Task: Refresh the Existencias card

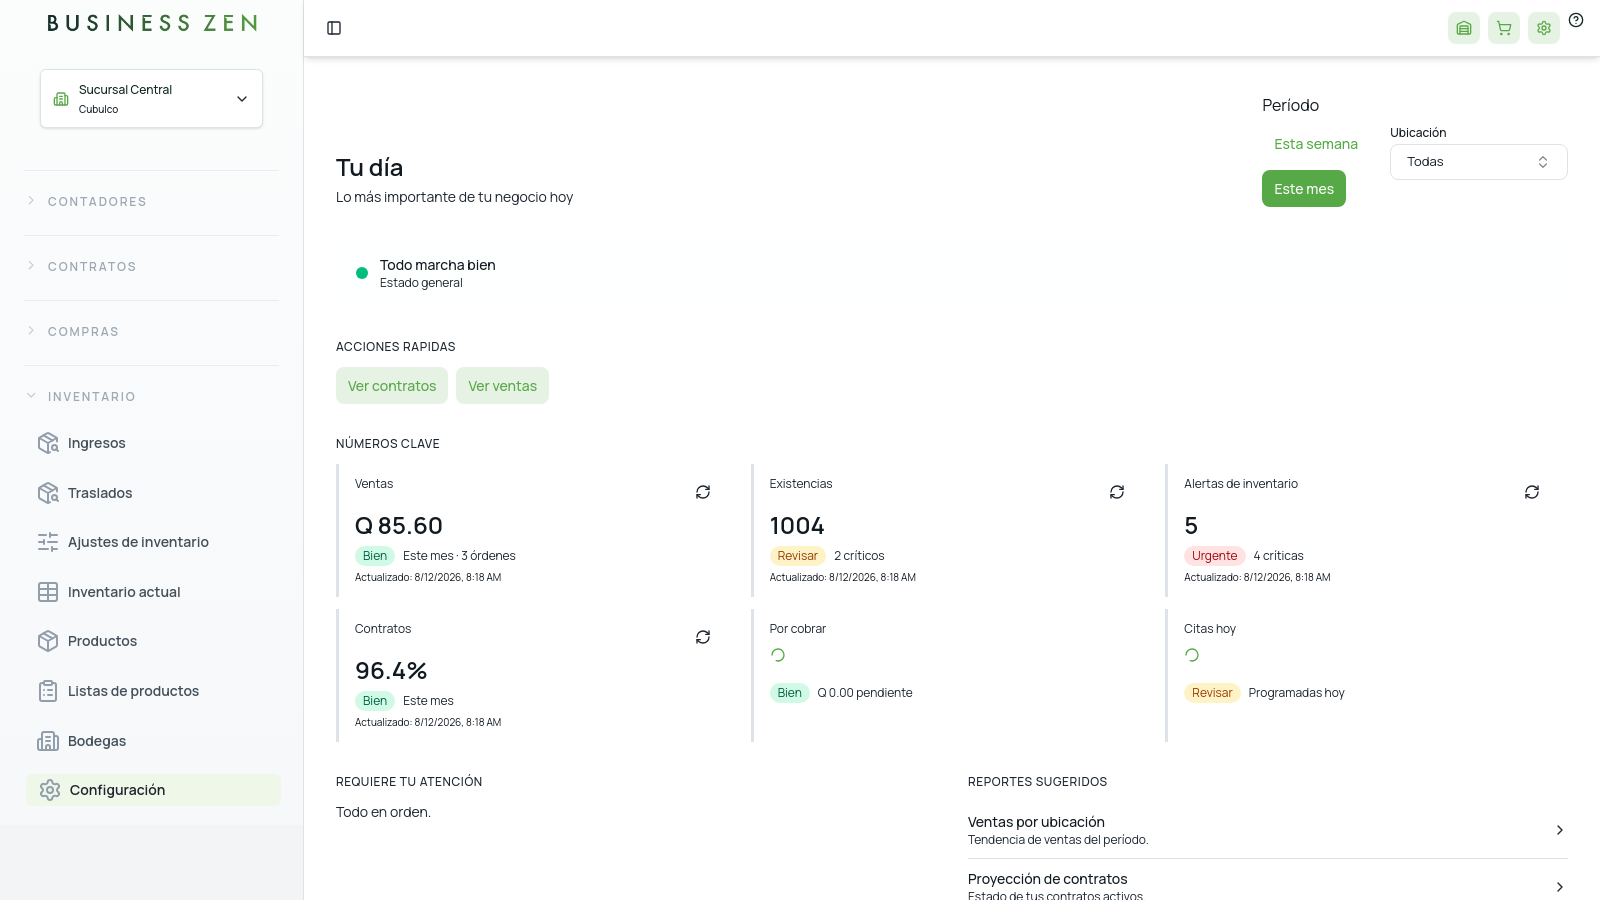Action: click(x=1117, y=492)
